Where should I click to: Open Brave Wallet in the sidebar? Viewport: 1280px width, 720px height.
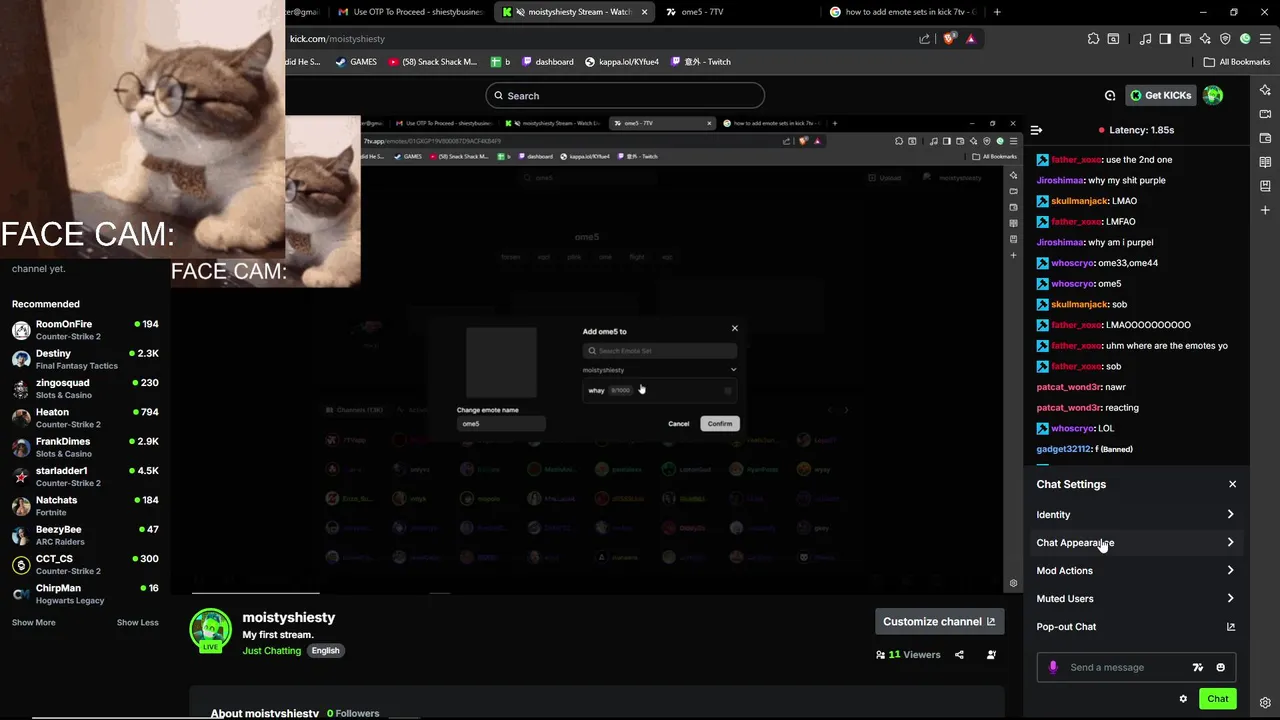(1265, 138)
